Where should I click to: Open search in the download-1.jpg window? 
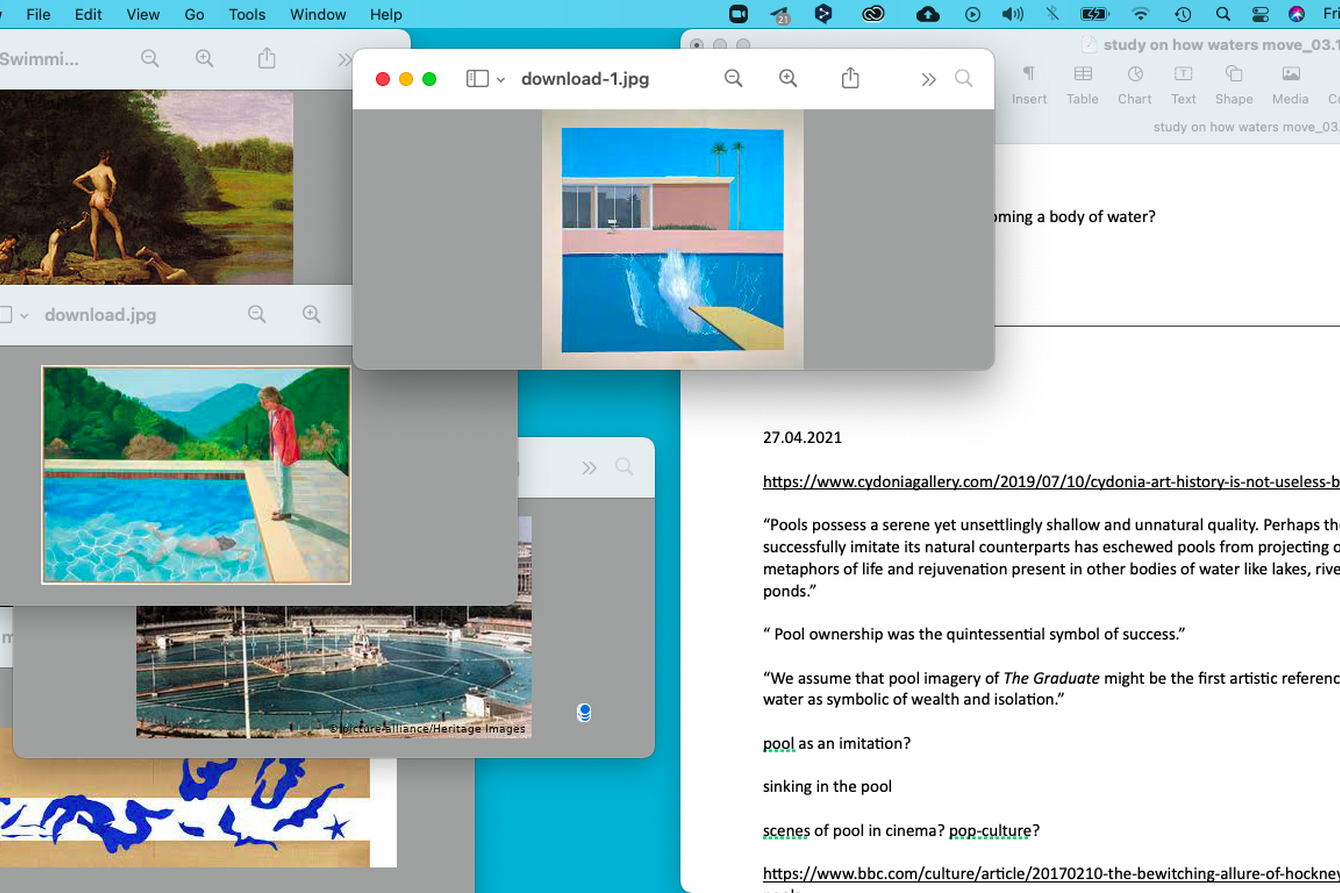tap(963, 78)
